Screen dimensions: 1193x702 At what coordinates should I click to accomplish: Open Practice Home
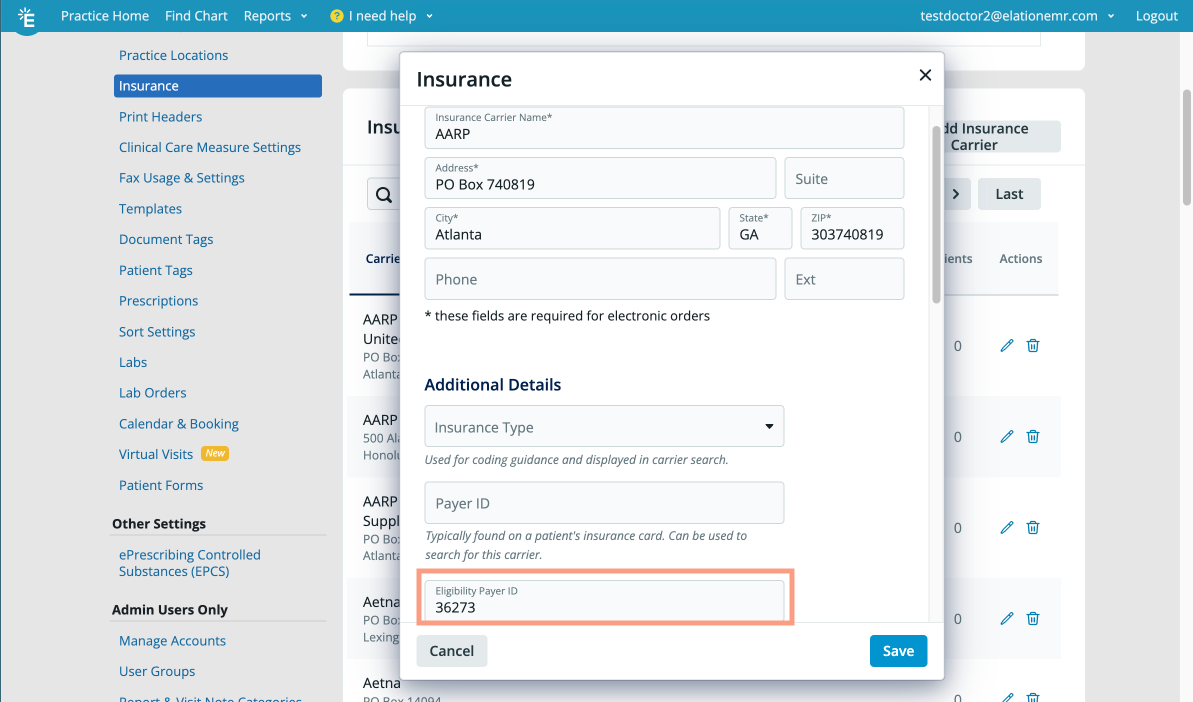[105, 15]
